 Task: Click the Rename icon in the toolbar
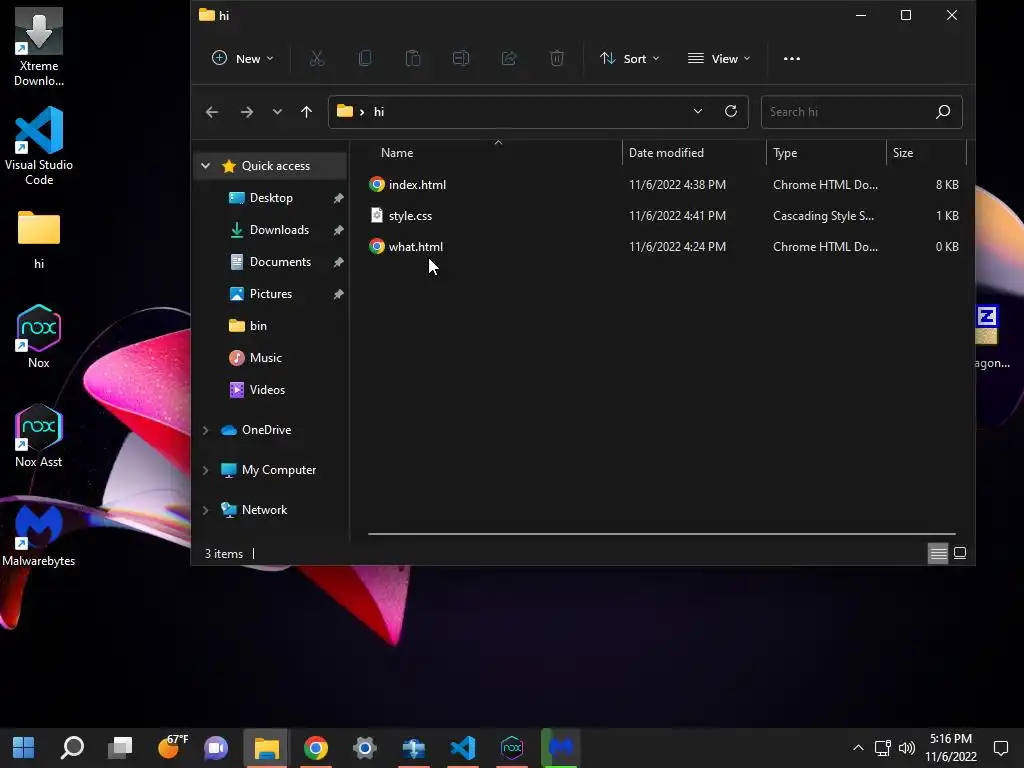[461, 59]
